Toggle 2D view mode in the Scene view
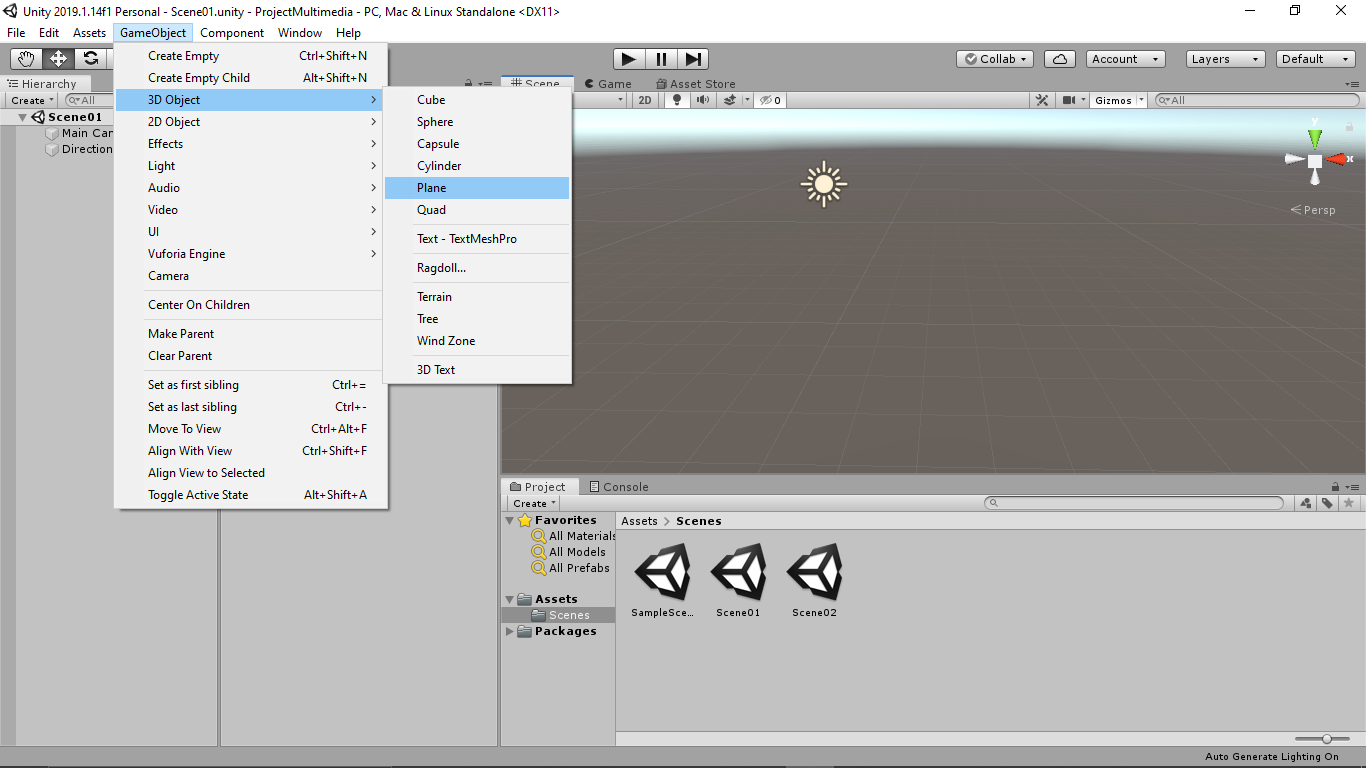 coord(645,99)
